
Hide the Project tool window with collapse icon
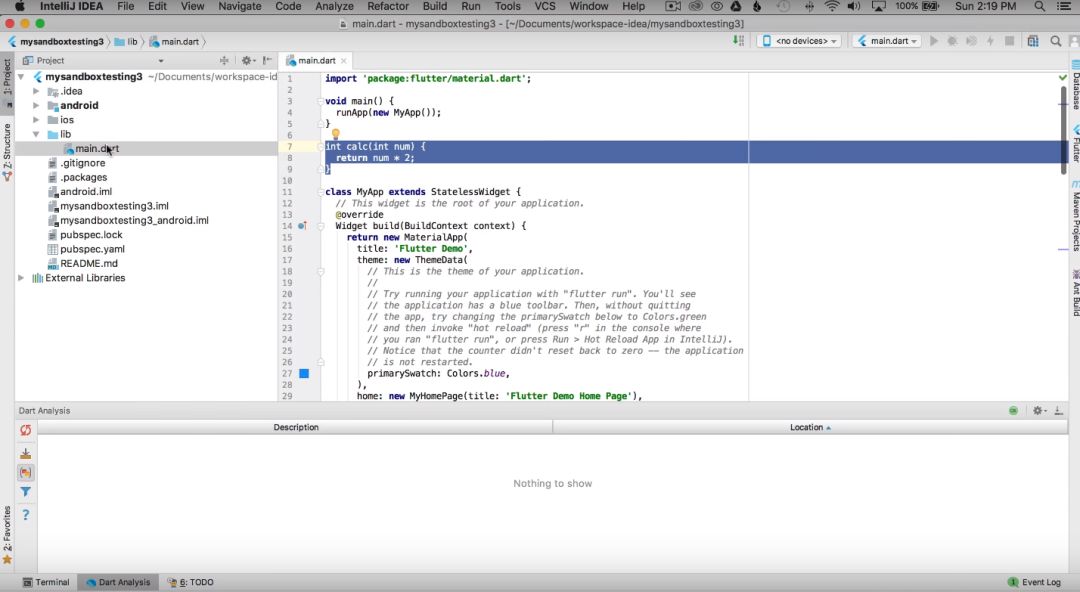(x=267, y=61)
